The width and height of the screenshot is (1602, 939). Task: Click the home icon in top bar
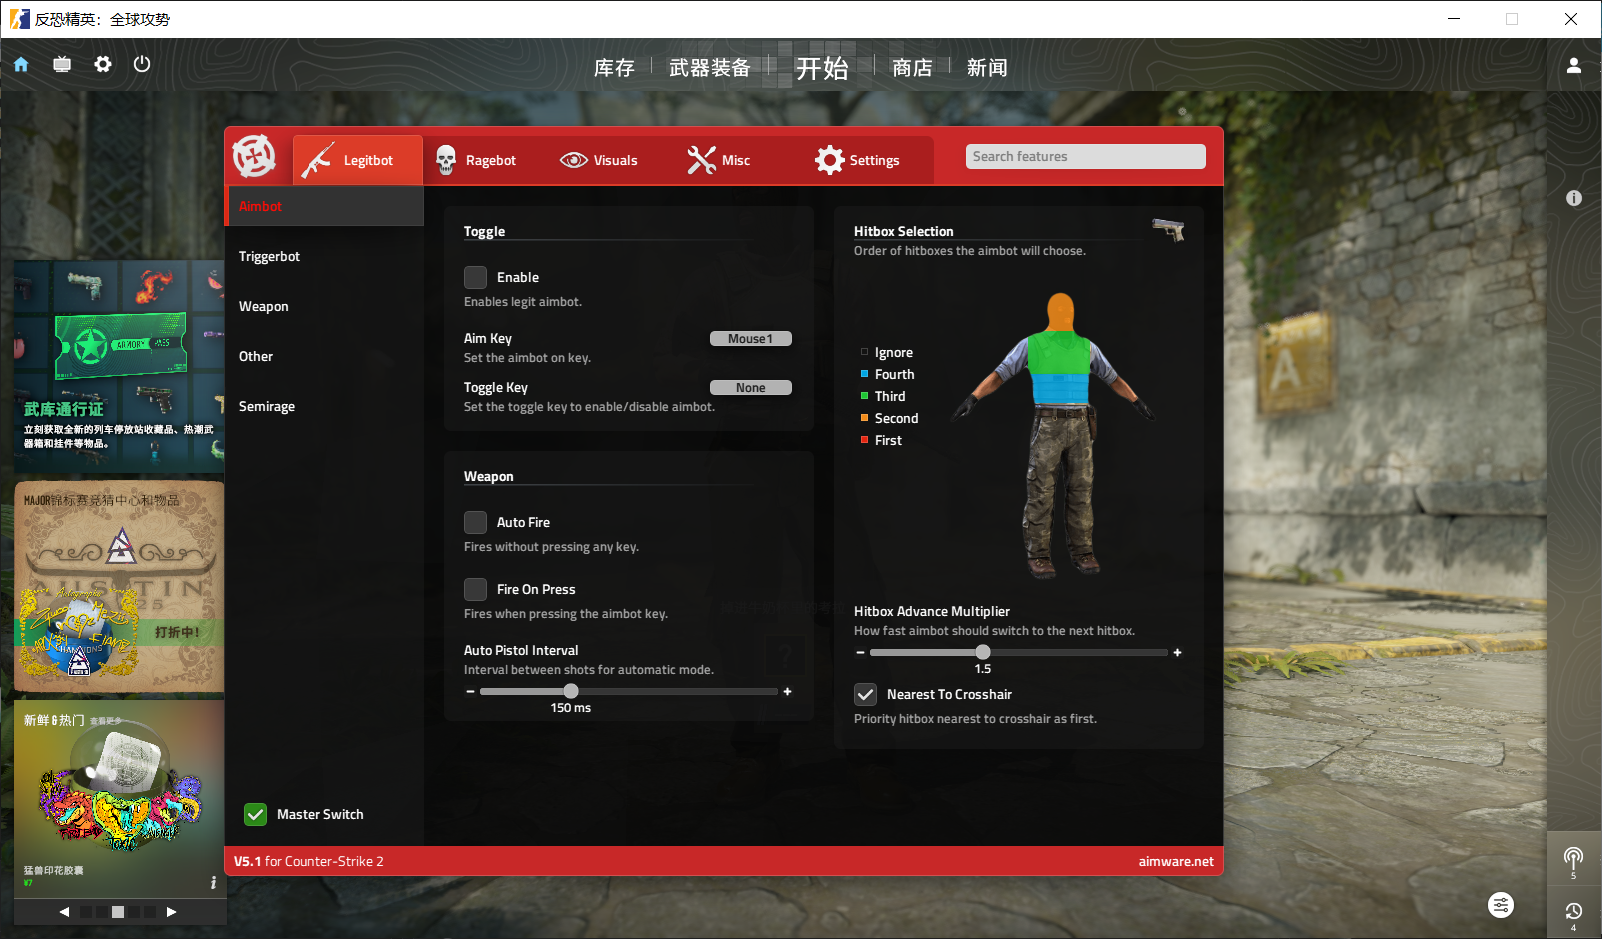(21, 65)
